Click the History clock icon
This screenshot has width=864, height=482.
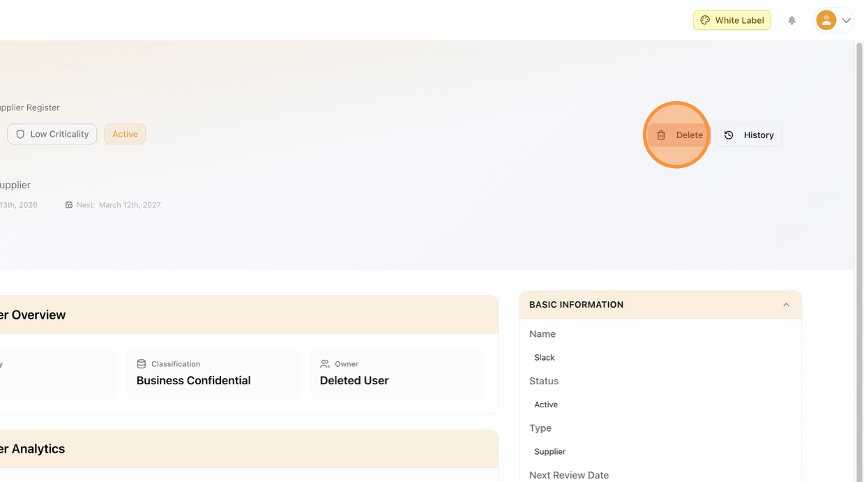(x=729, y=135)
